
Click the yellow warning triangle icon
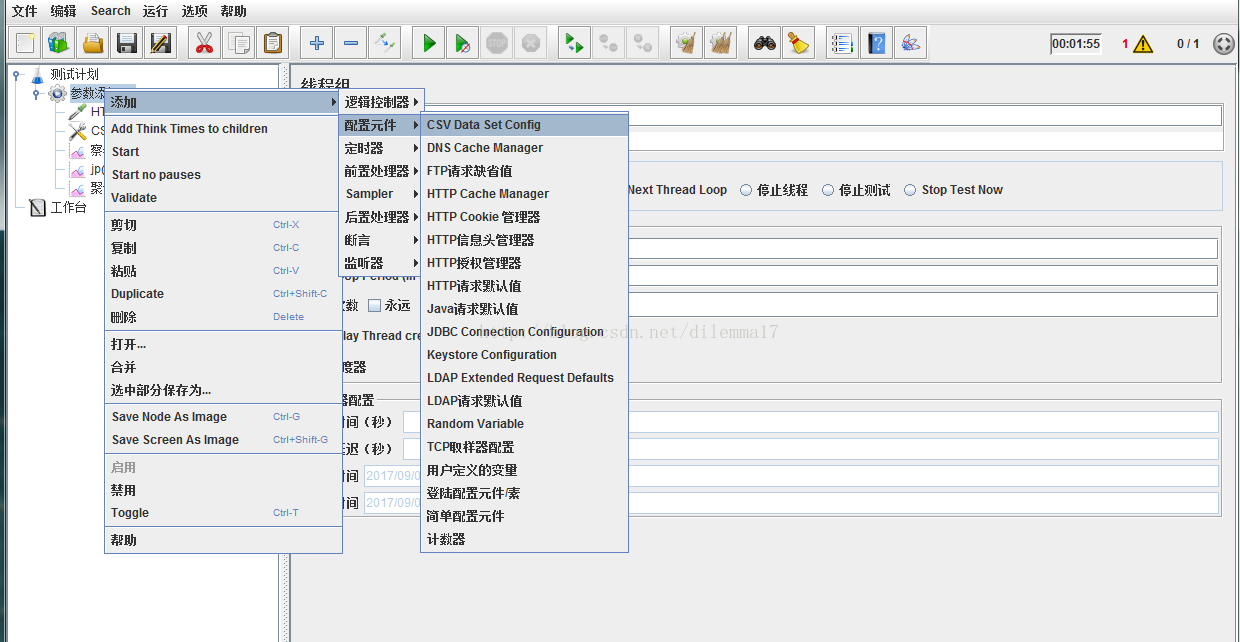click(1144, 44)
